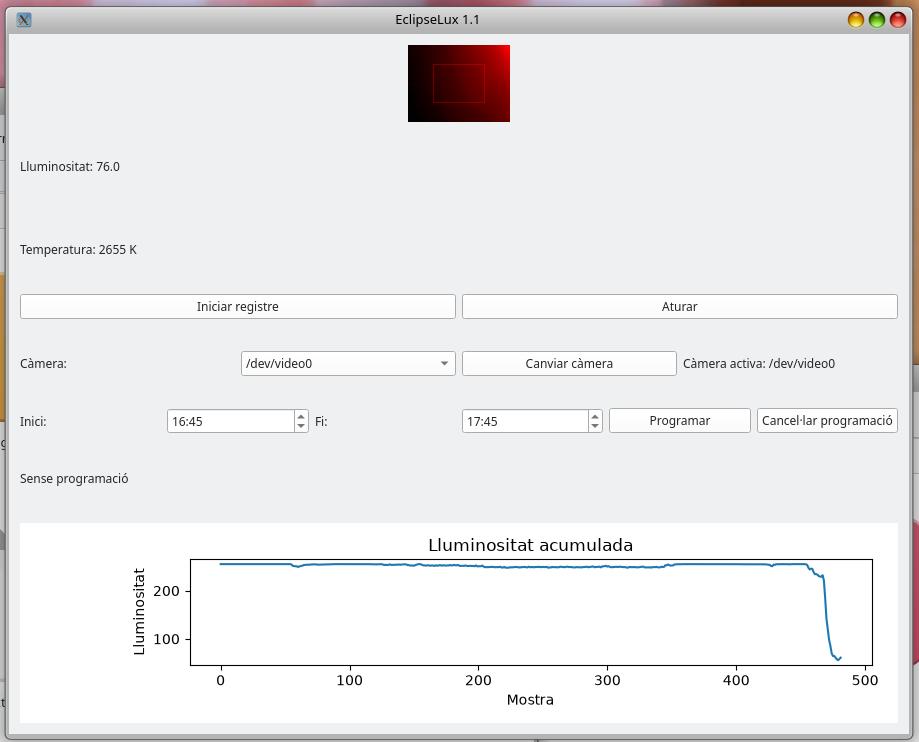The height and width of the screenshot is (742, 919).
Task: Click the Fi time field showing 17:45
Action: [x=525, y=421]
